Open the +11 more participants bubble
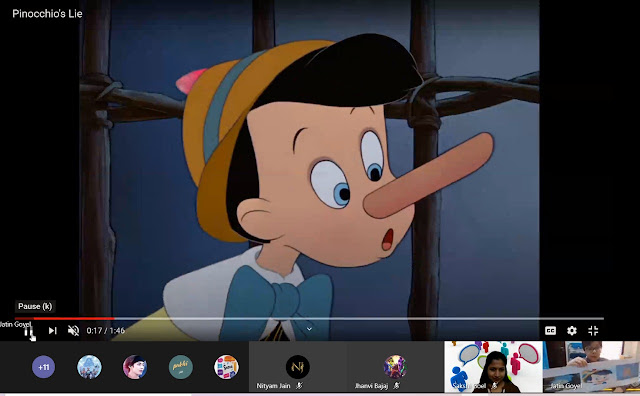This screenshot has height=396, width=640. pyautogui.click(x=43, y=367)
